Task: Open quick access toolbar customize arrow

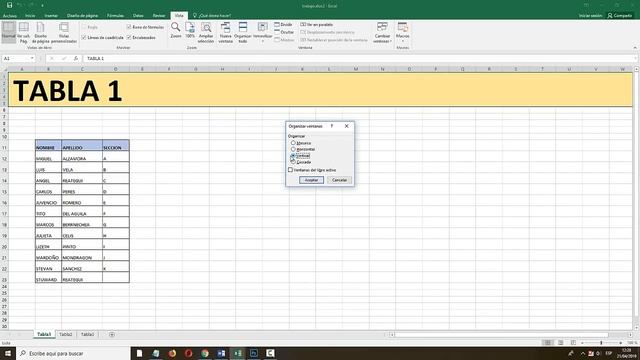Action: tap(42, 5)
